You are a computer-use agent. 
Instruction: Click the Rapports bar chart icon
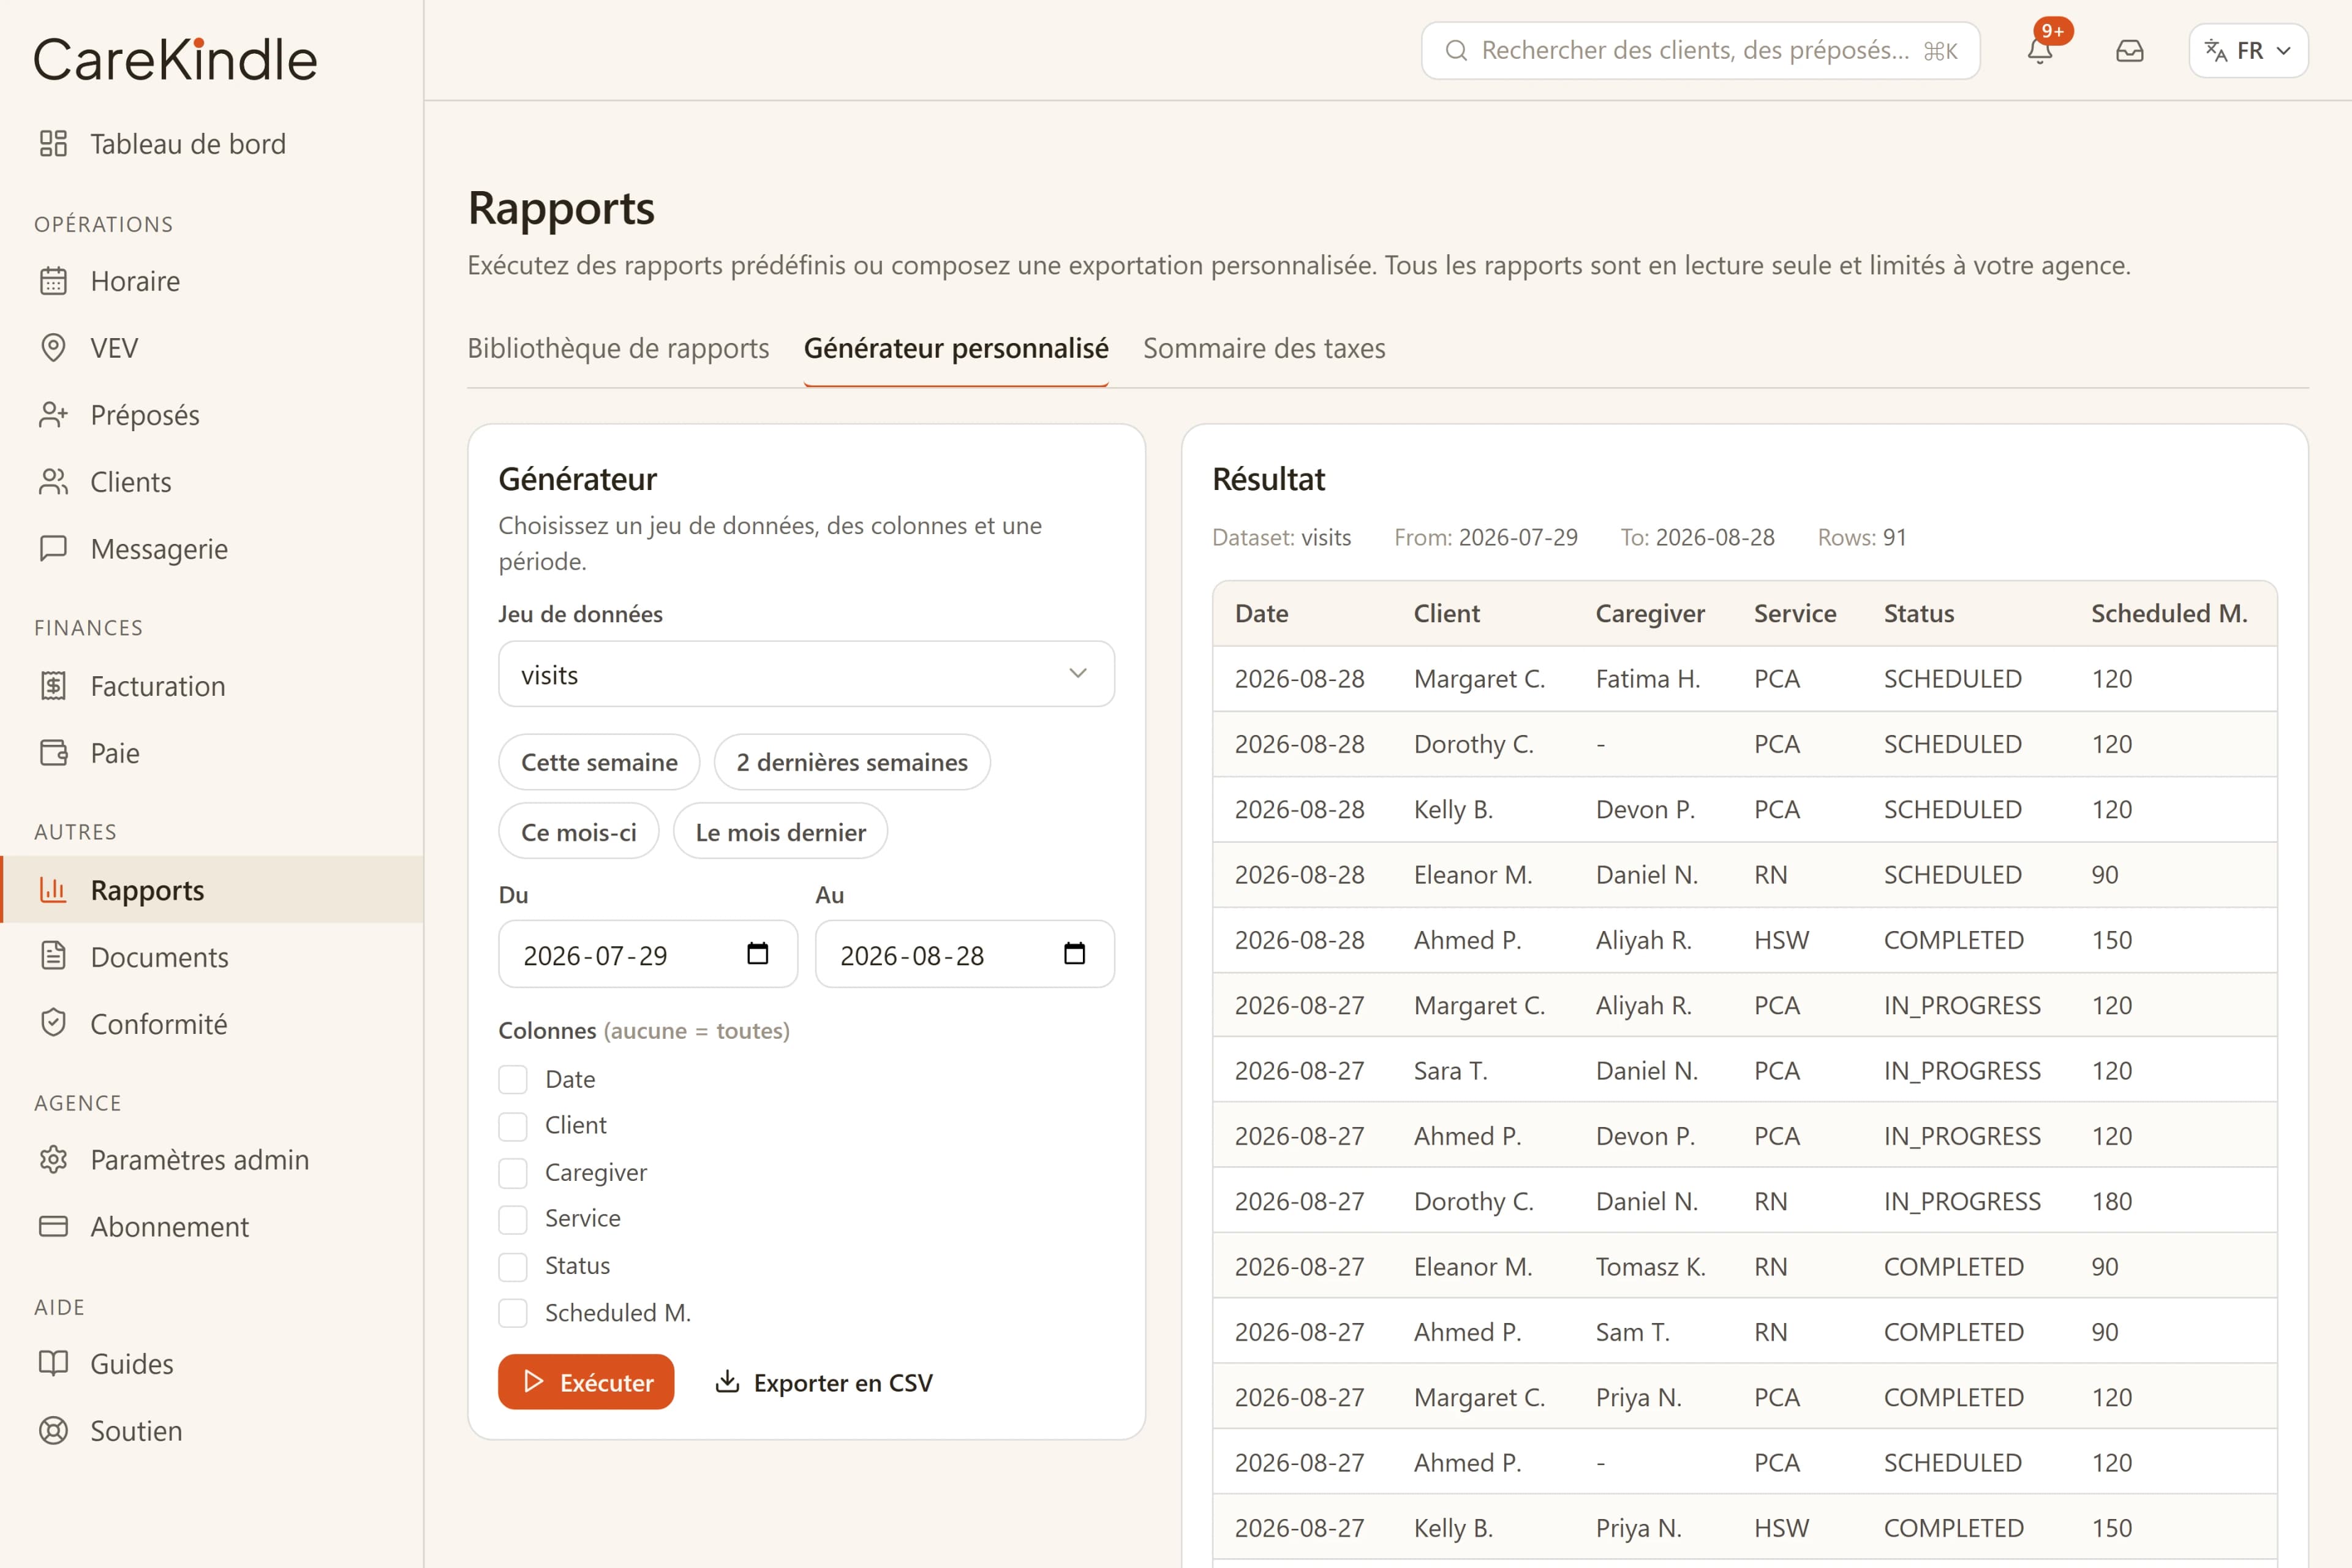click(53, 890)
